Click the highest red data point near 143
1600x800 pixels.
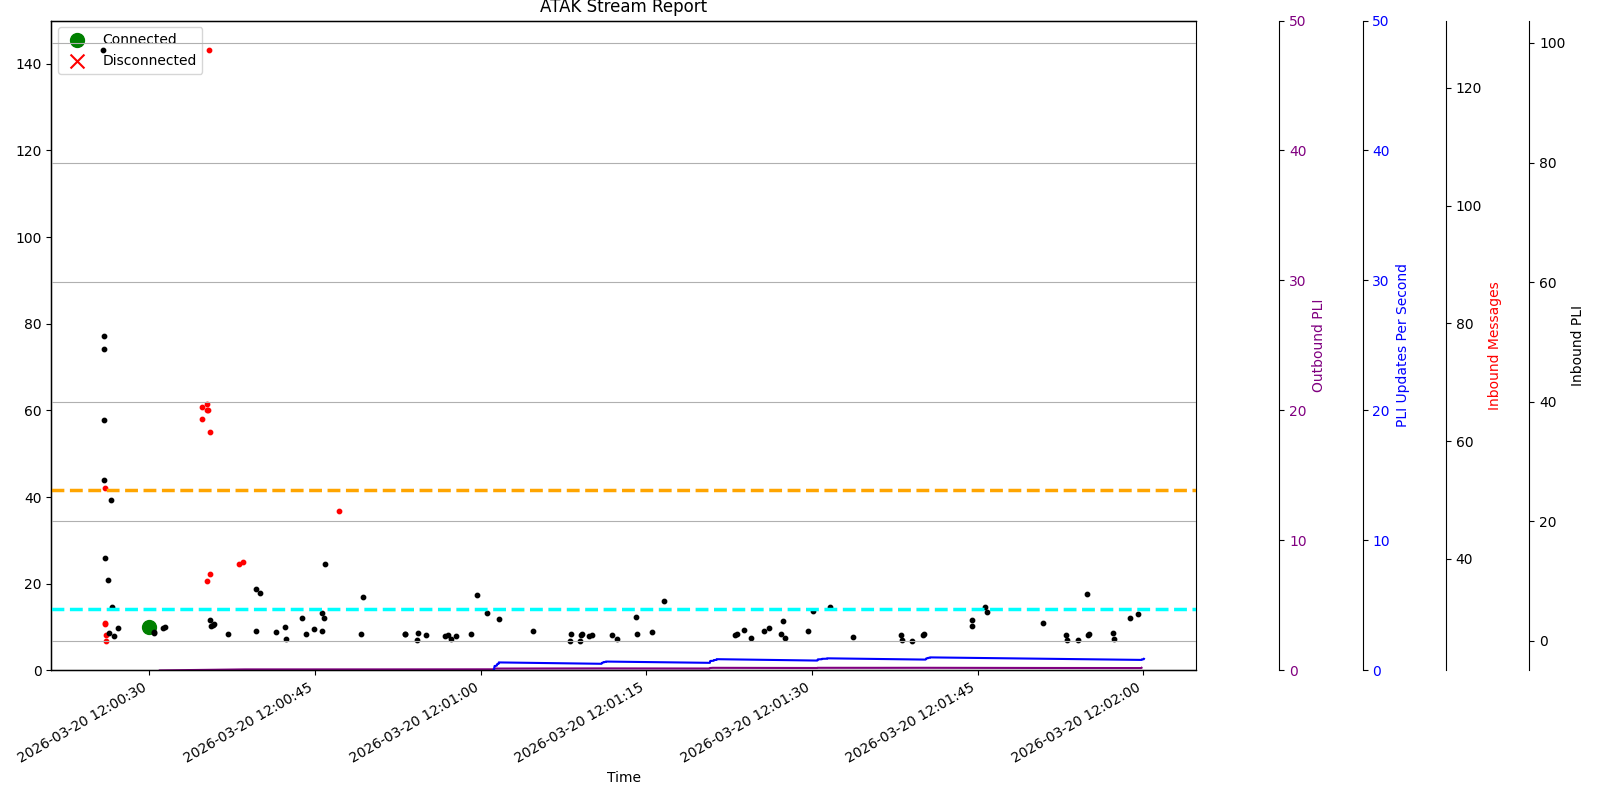(209, 50)
